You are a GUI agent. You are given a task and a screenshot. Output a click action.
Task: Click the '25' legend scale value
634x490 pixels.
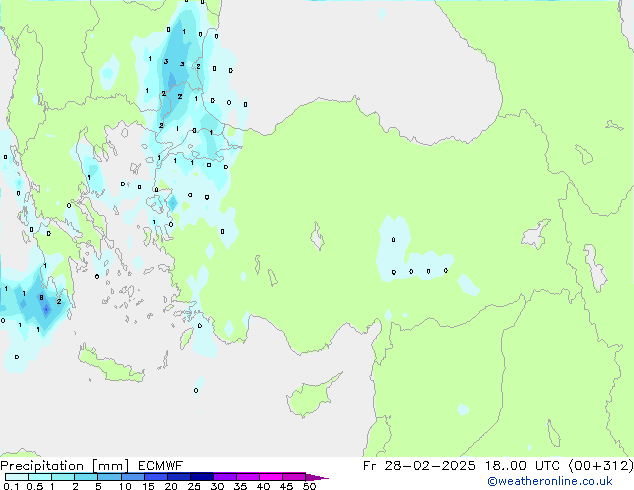[194, 486]
